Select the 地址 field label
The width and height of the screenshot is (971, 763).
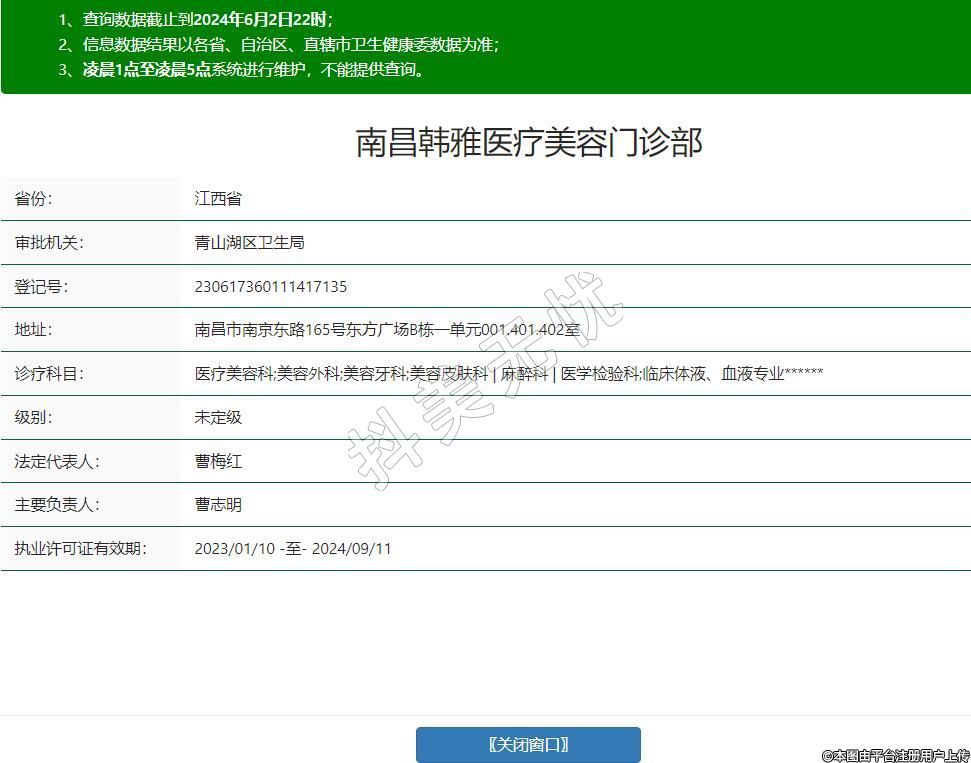pyautogui.click(x=33, y=330)
